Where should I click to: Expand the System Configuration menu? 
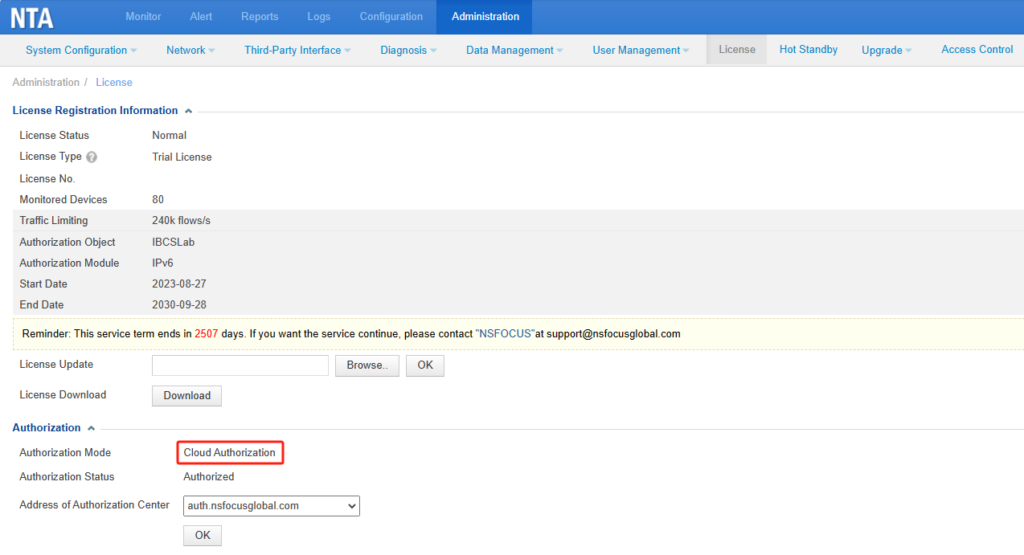[81, 50]
